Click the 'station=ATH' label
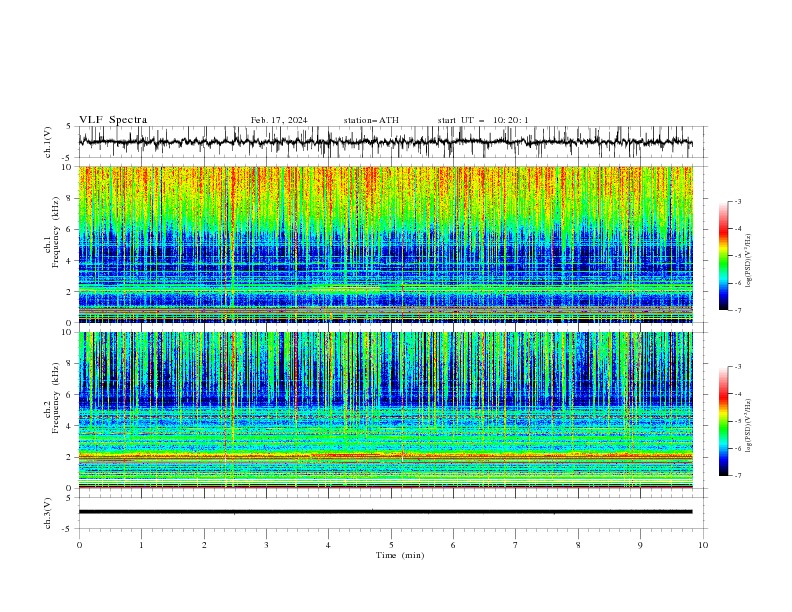 click(x=371, y=120)
